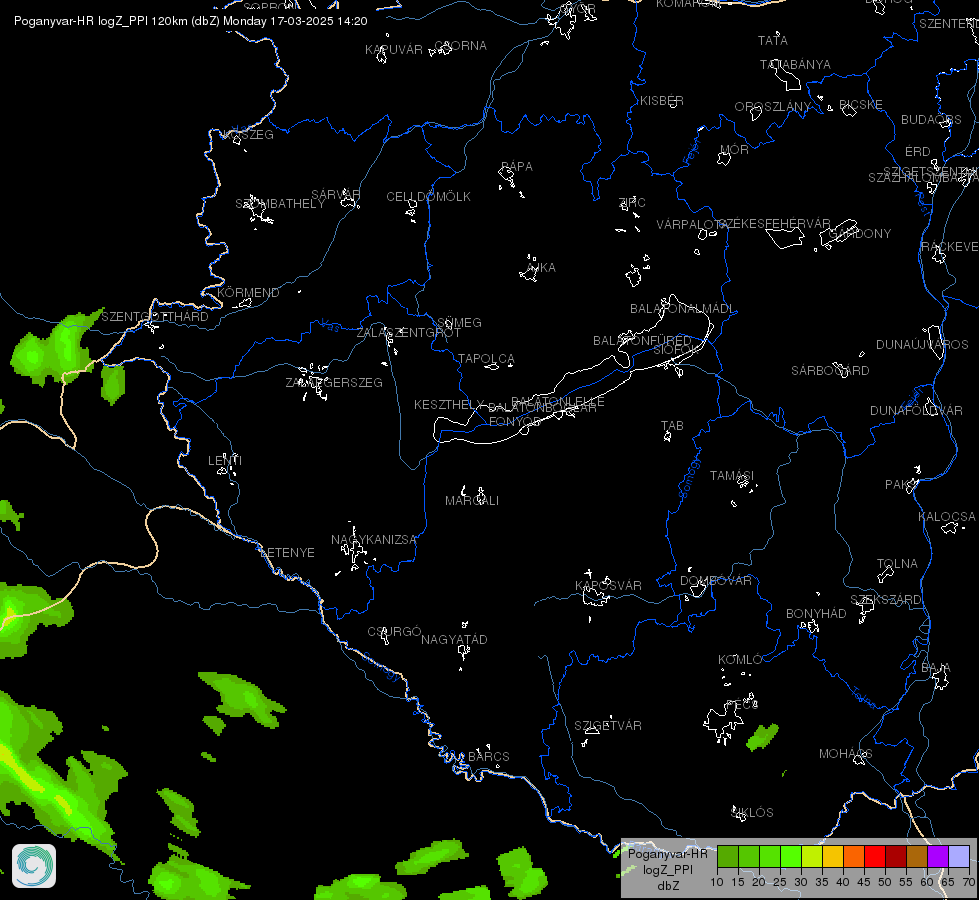Click the dbZ unit label in legend
Viewport: 979px width, 900px height.
[x=667, y=886]
